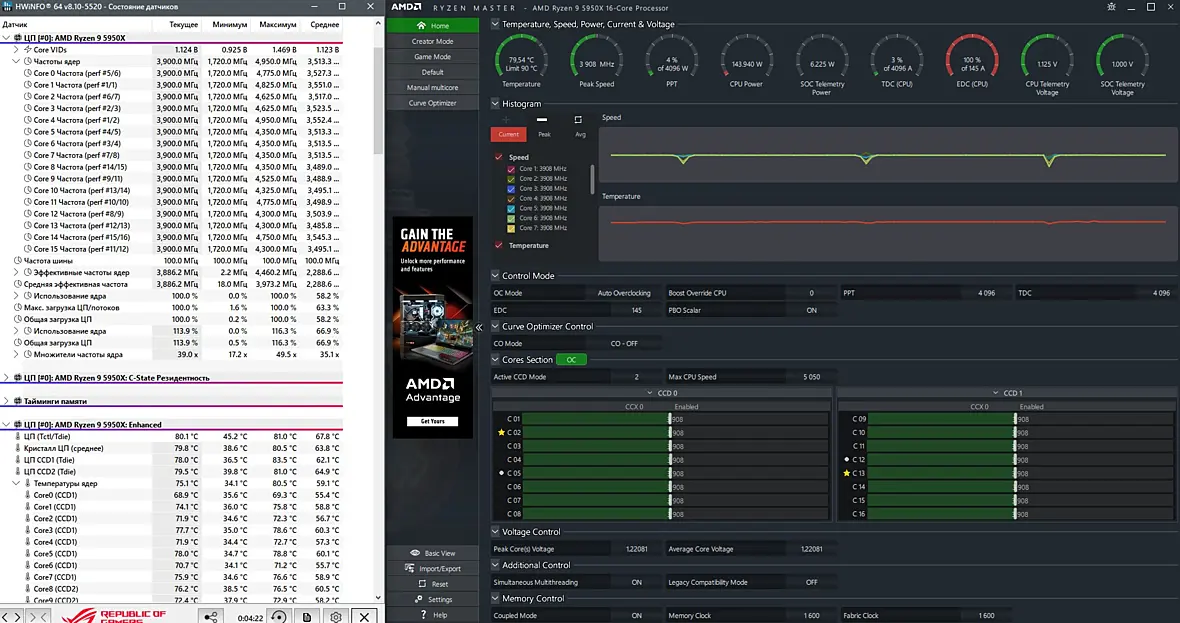Viewport: 1180px width, 623px height.
Task: Toggle Core 3 speed checkbox
Action: tap(511, 189)
